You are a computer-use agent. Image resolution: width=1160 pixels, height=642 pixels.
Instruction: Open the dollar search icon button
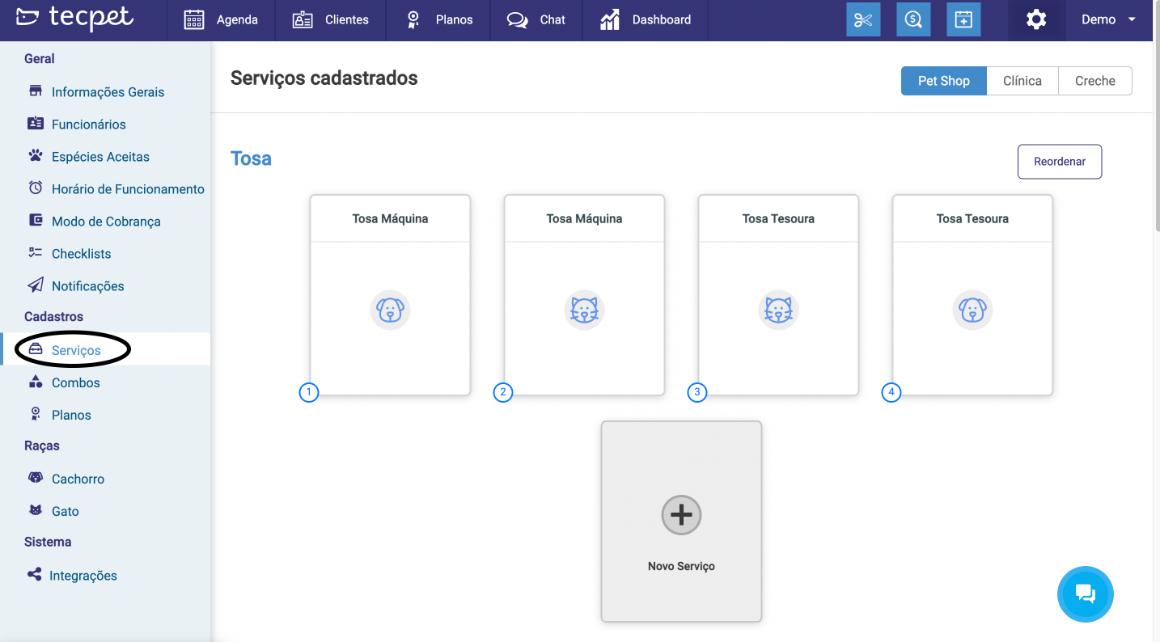point(913,20)
